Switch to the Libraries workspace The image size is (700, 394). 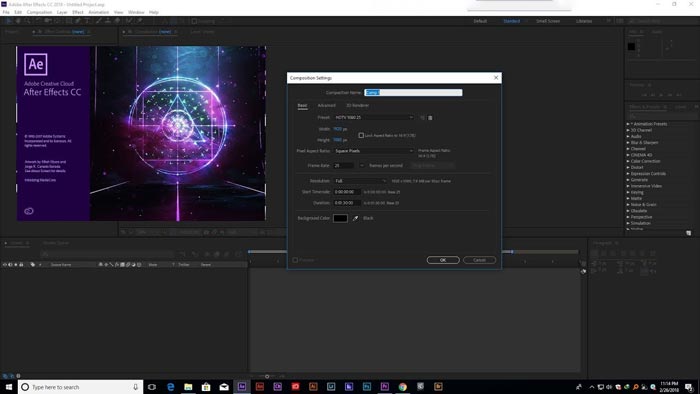pos(584,21)
